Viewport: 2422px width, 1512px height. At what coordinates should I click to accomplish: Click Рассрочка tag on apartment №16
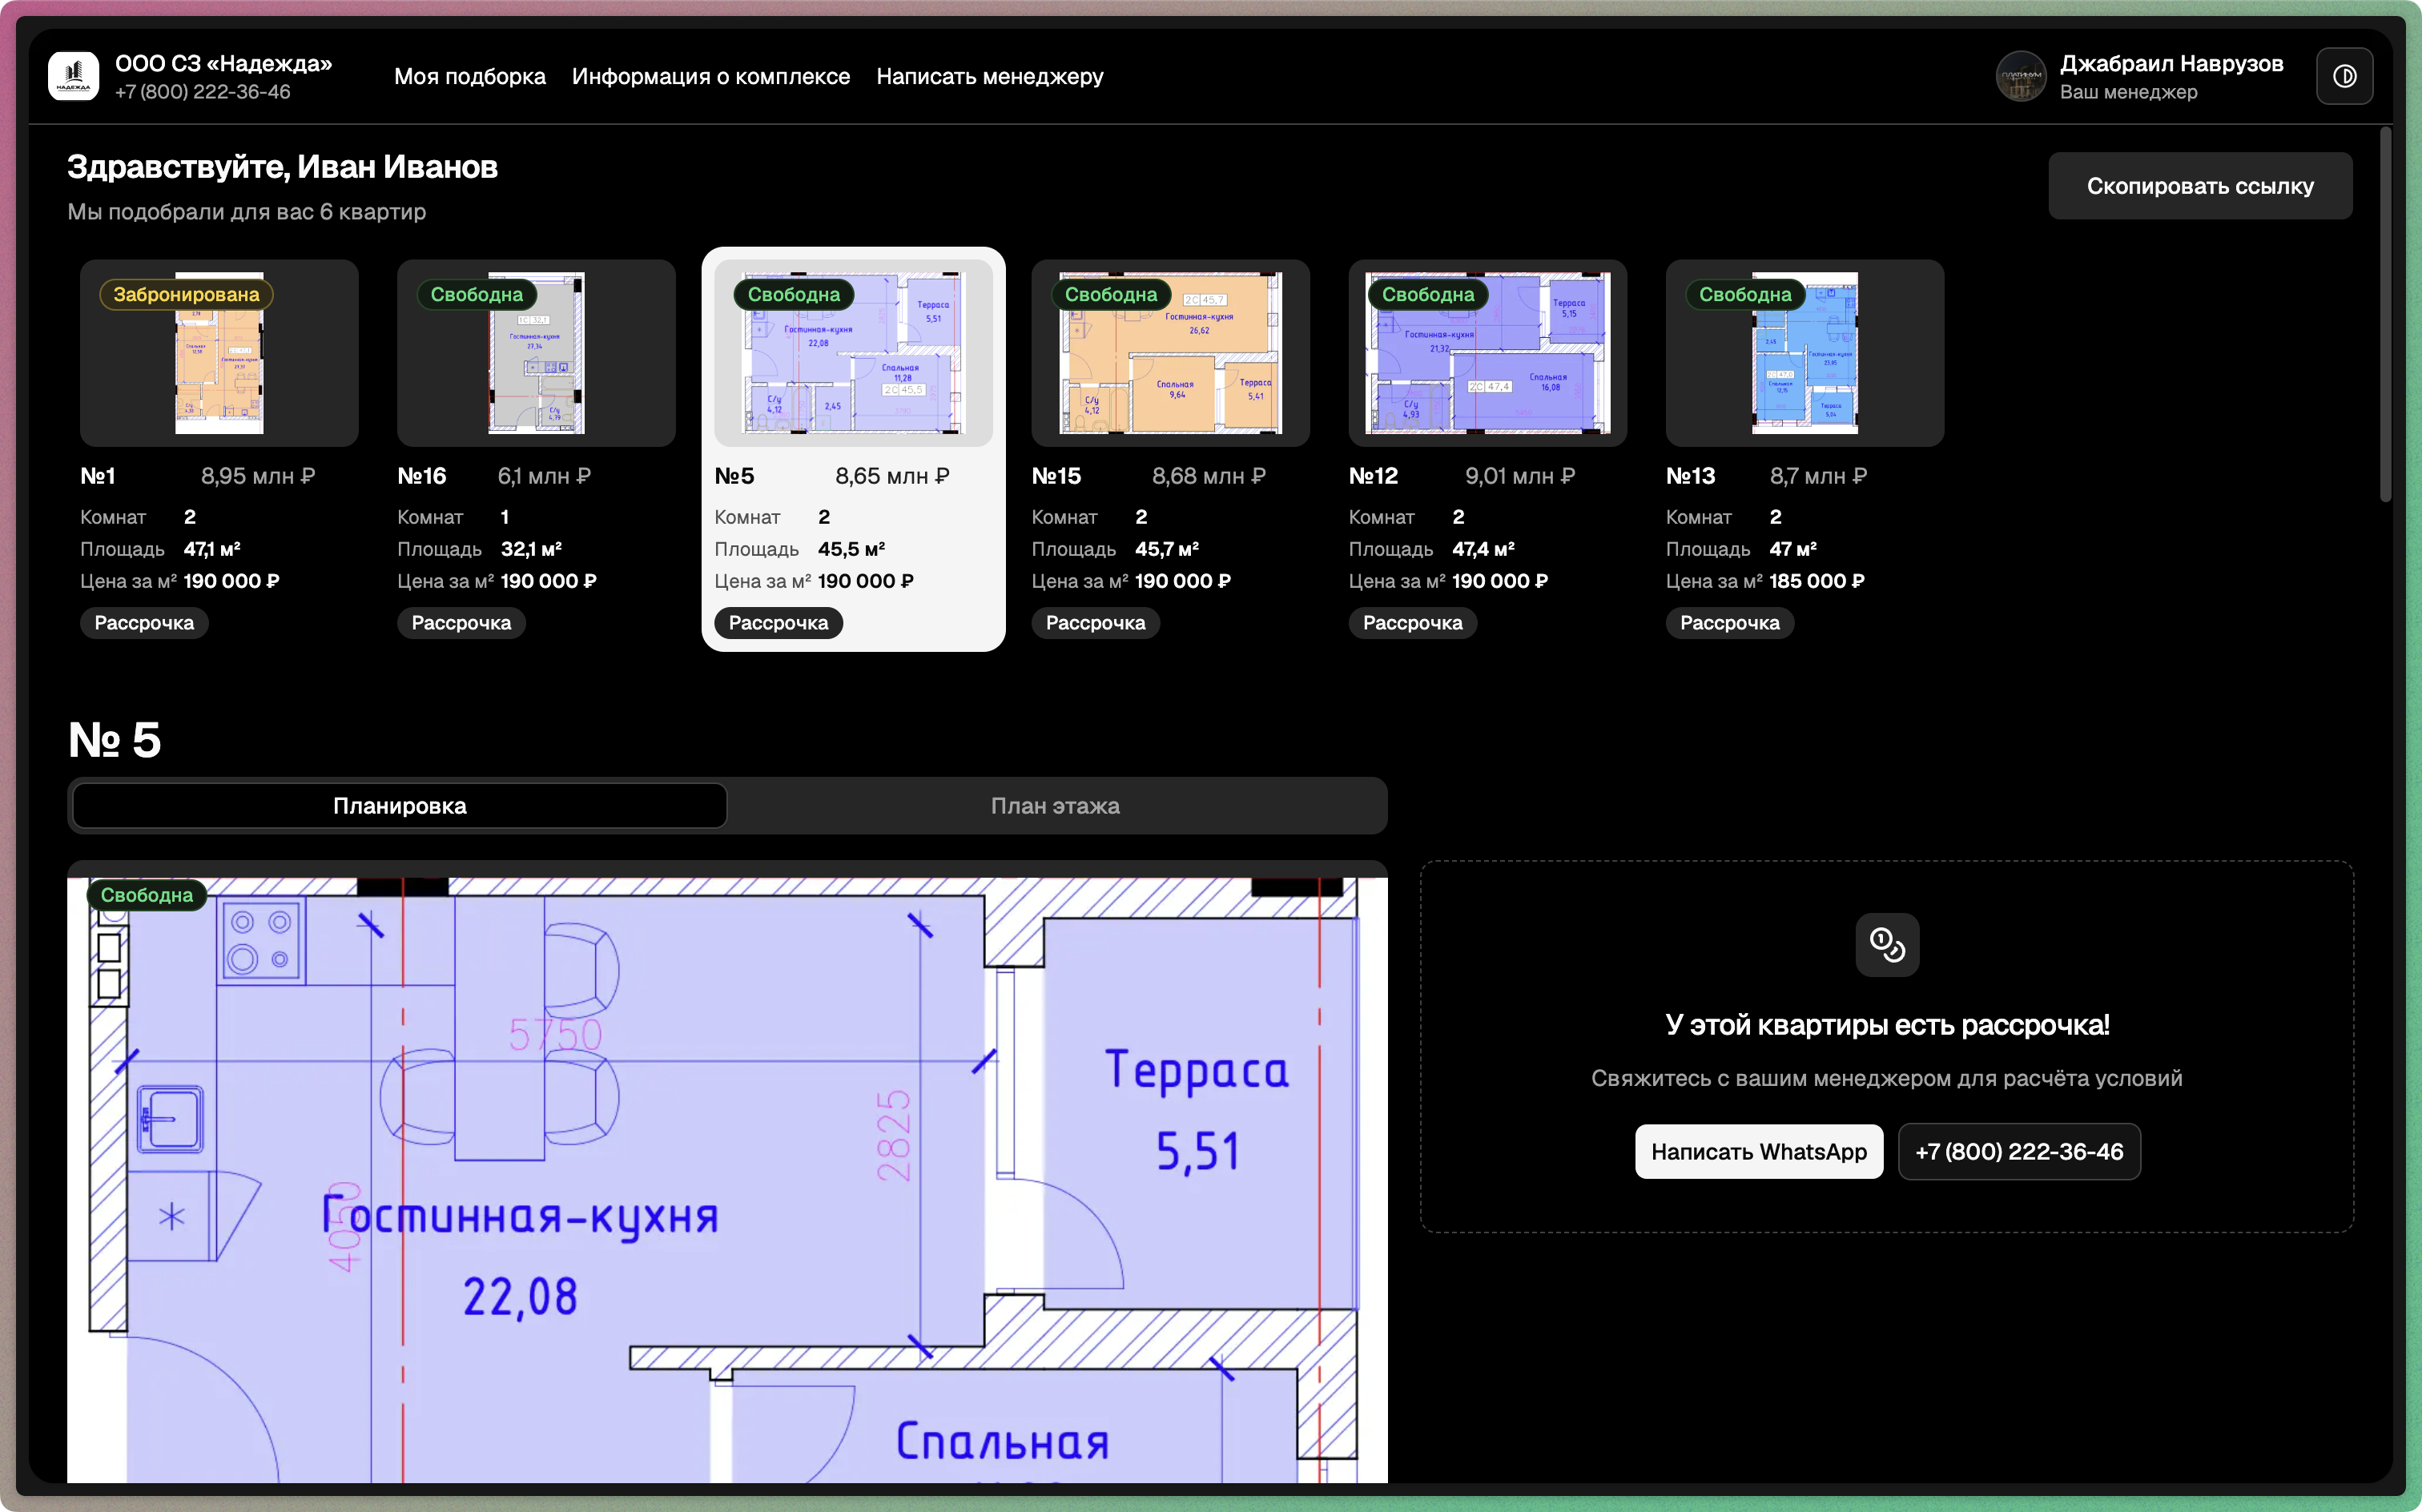point(461,623)
